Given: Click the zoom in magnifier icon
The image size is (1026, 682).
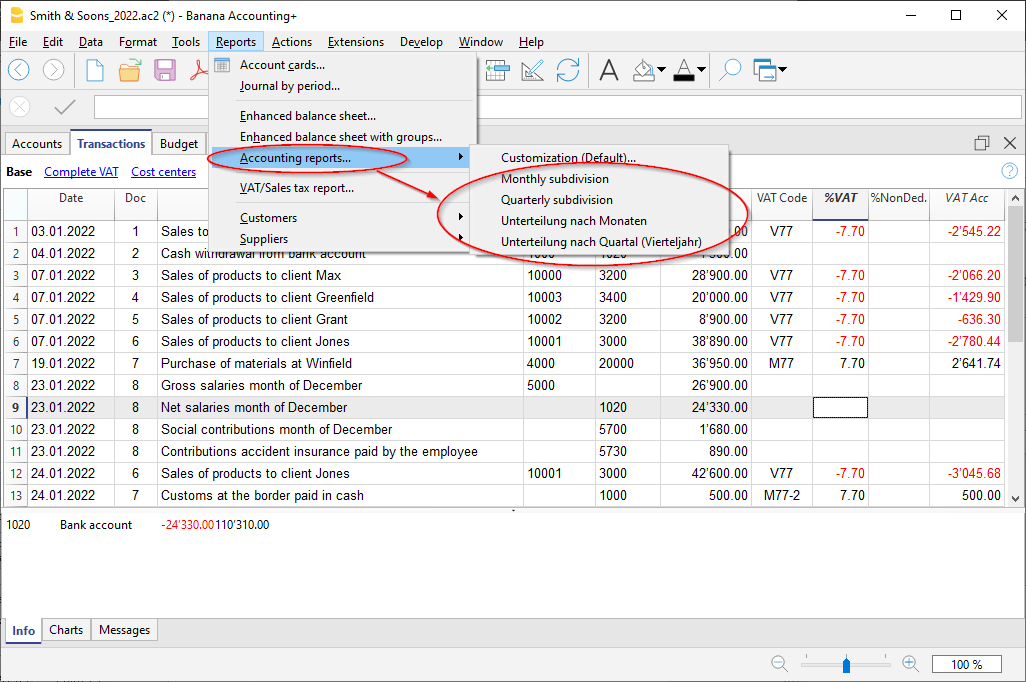Looking at the screenshot, I should [x=910, y=663].
